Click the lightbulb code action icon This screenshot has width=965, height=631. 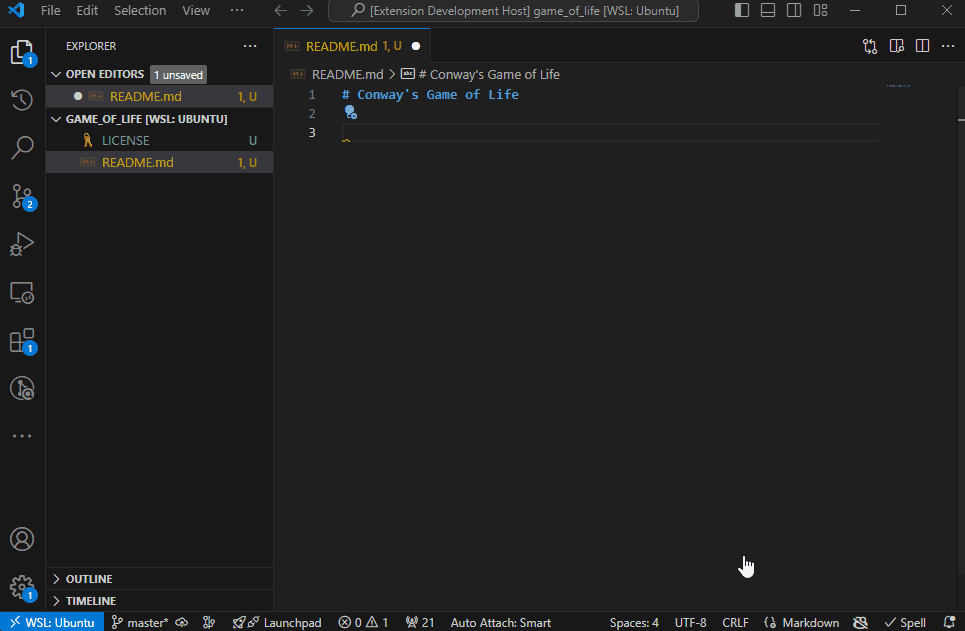coord(350,112)
